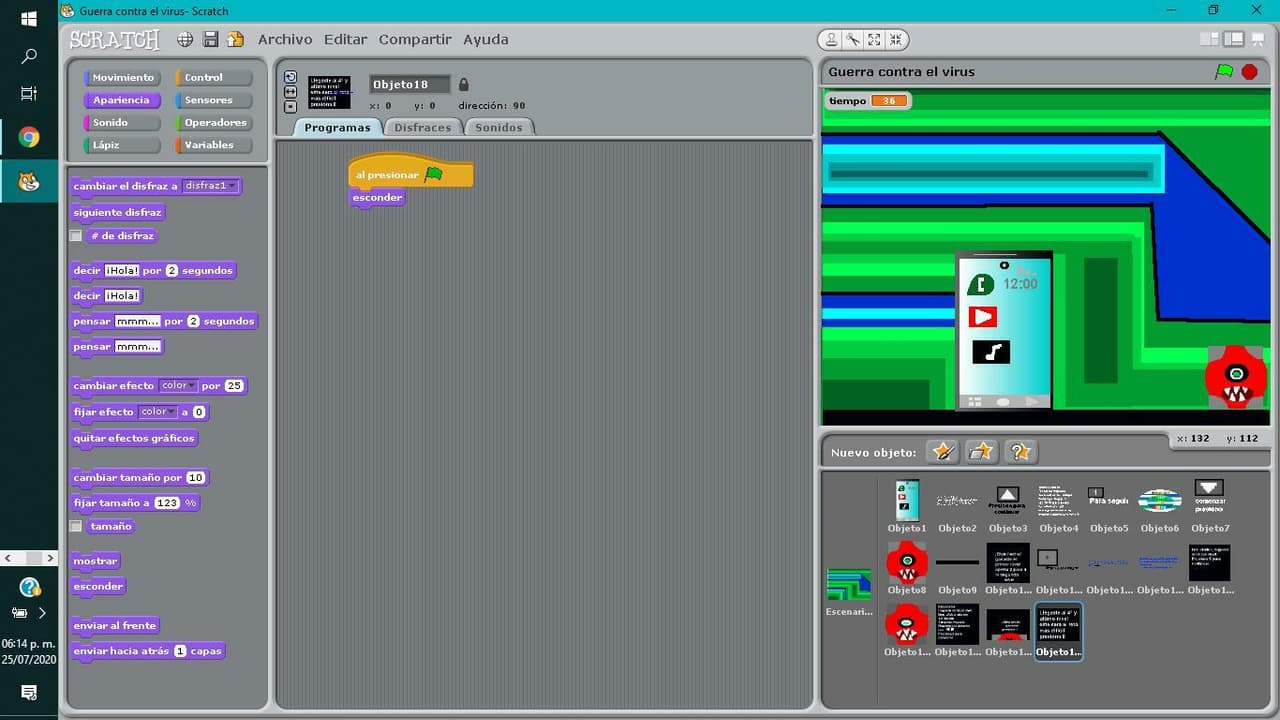The width and height of the screenshot is (1280, 720).
Task: Open the language globe icon
Action: click(185, 39)
